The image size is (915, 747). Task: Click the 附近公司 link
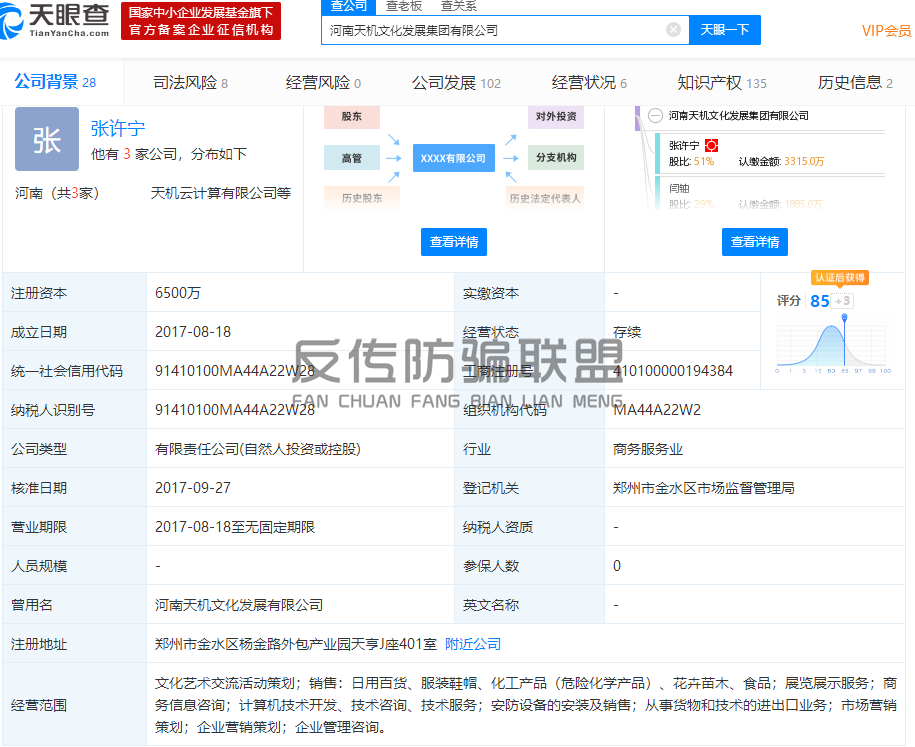coord(473,644)
